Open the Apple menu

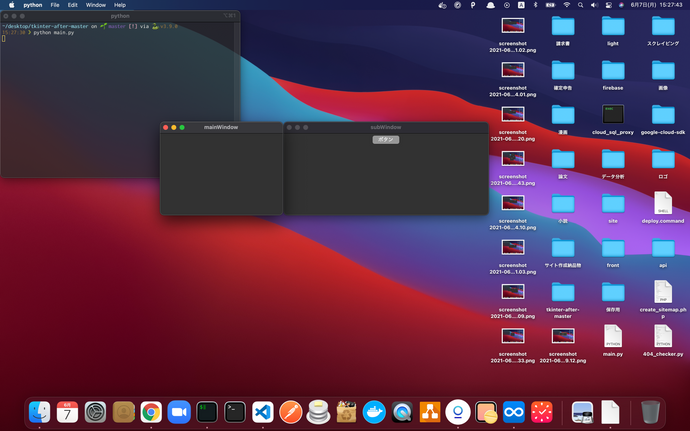pyautogui.click(x=12, y=5)
